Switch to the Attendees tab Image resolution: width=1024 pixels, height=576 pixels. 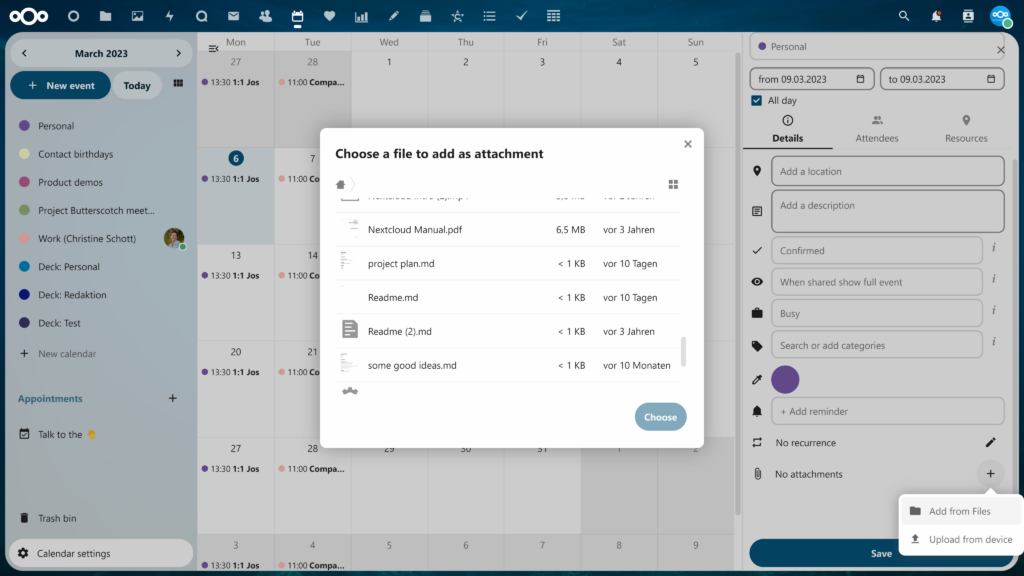pyautogui.click(x=877, y=131)
